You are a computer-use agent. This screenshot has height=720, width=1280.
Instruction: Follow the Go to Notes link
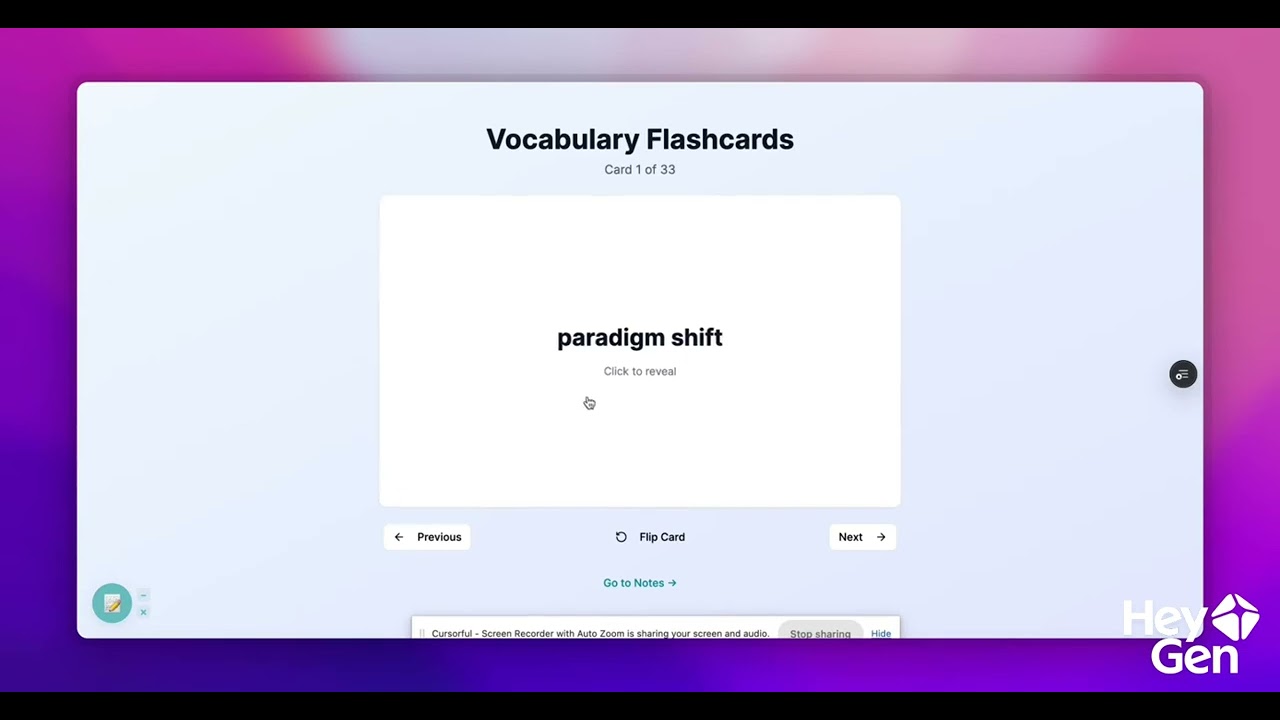(x=640, y=583)
